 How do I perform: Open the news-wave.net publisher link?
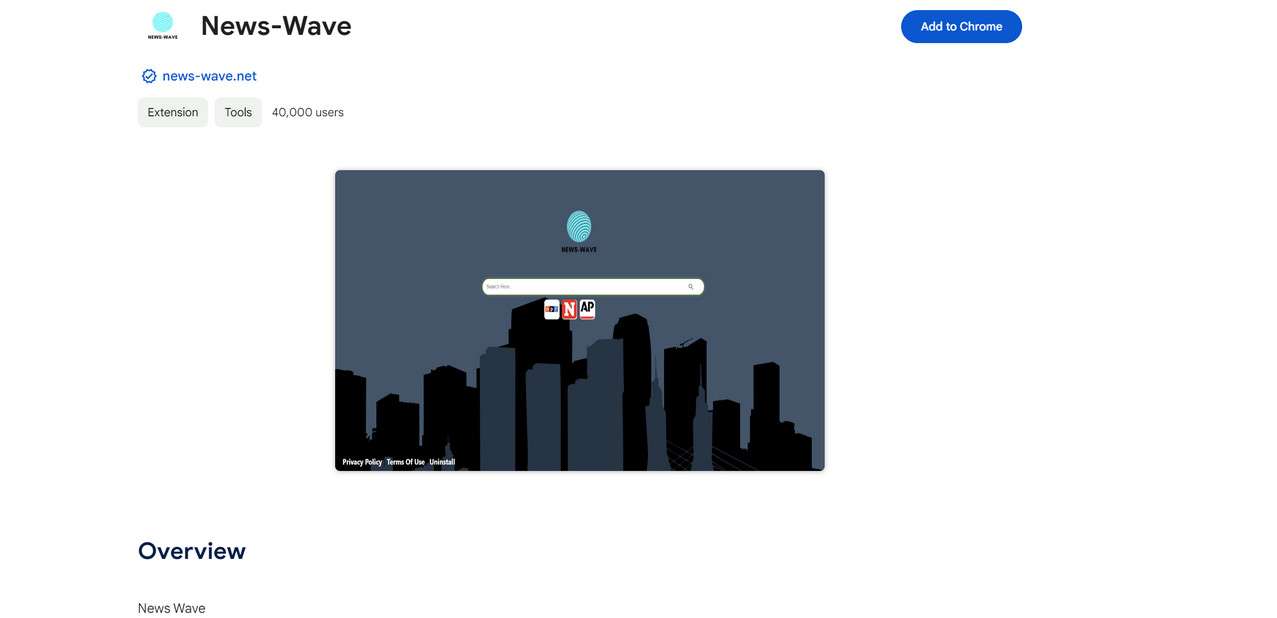pyautogui.click(x=209, y=76)
